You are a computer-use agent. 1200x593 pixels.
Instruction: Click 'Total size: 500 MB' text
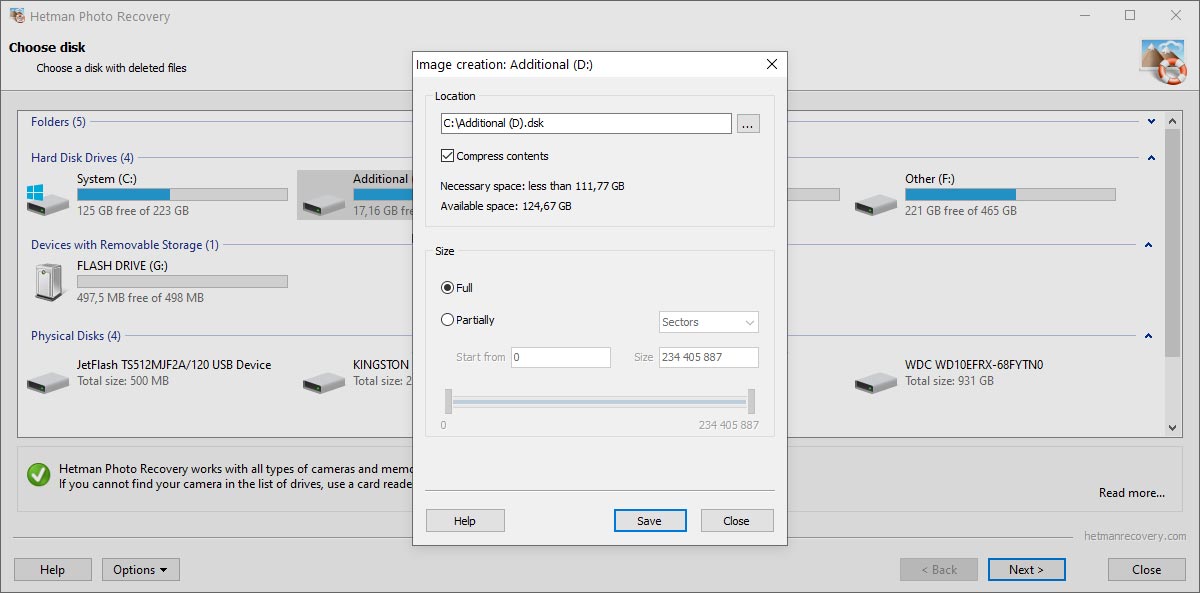click(123, 381)
